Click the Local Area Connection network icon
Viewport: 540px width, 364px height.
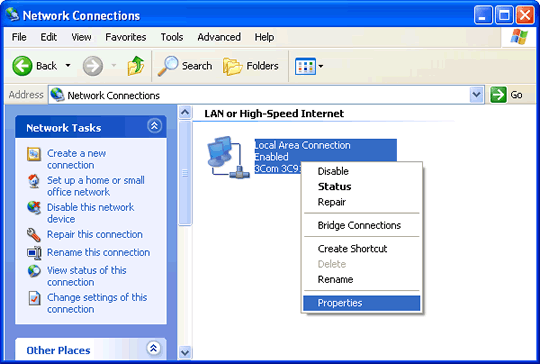point(228,157)
